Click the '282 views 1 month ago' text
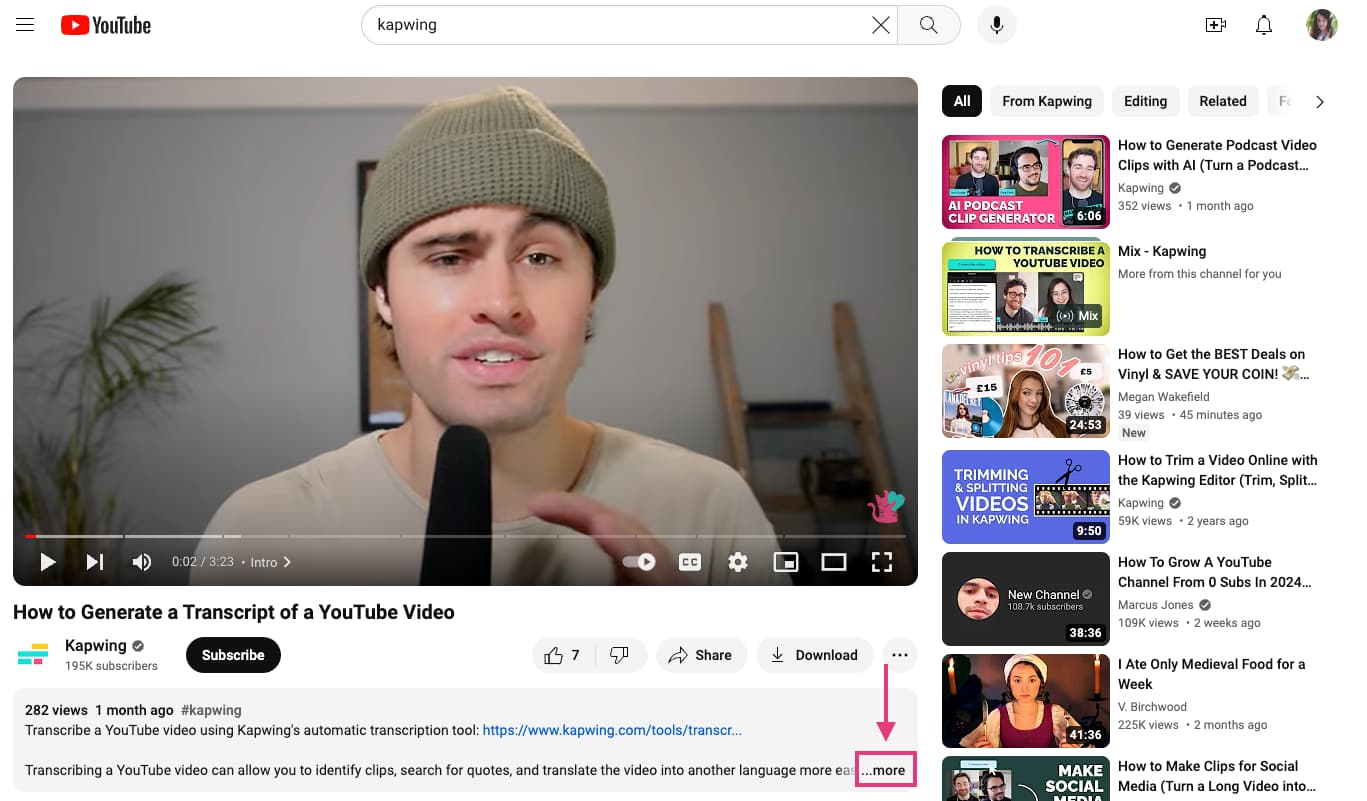The width and height of the screenshot is (1367, 801). pyautogui.click(x=99, y=710)
